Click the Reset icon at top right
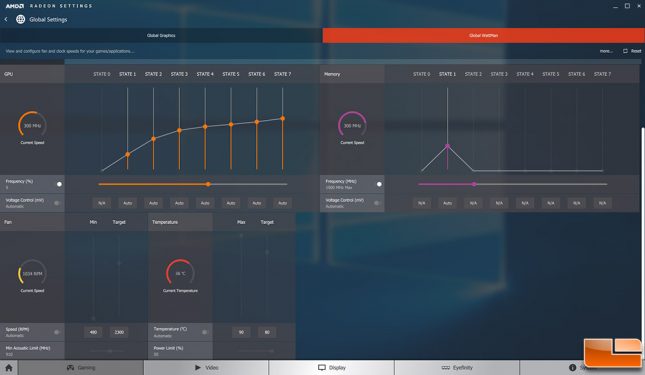This screenshot has width=645, height=375. click(625, 51)
